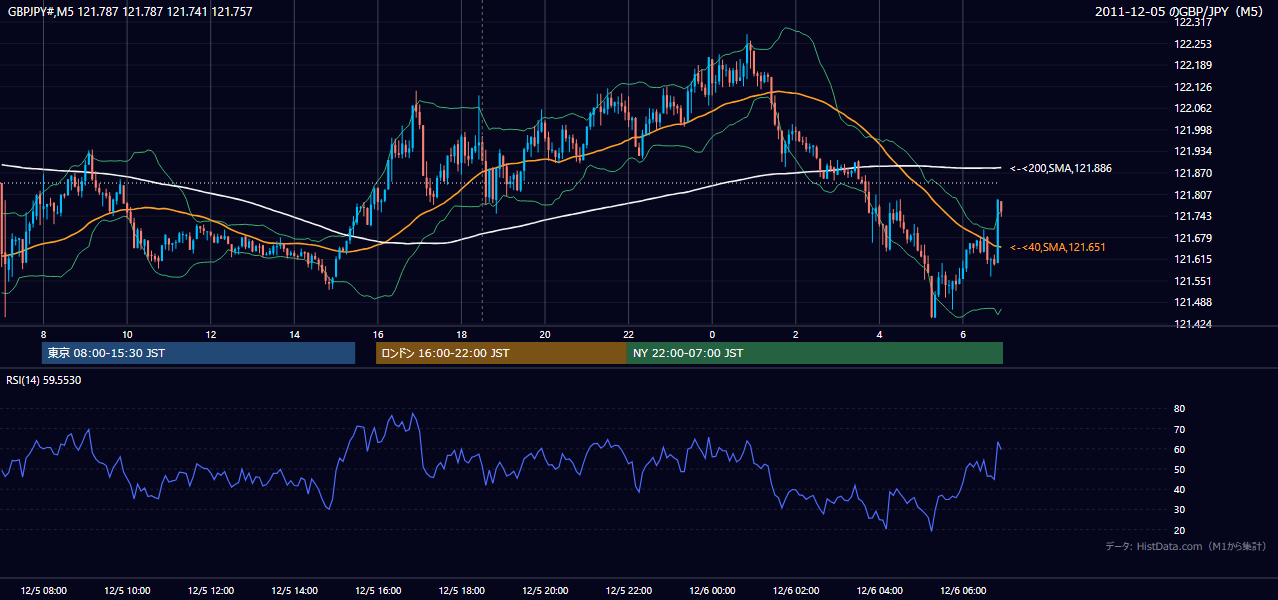Viewport: 1278px width, 600px height.
Task: Click RSI scale value 50
Action: point(1179,470)
